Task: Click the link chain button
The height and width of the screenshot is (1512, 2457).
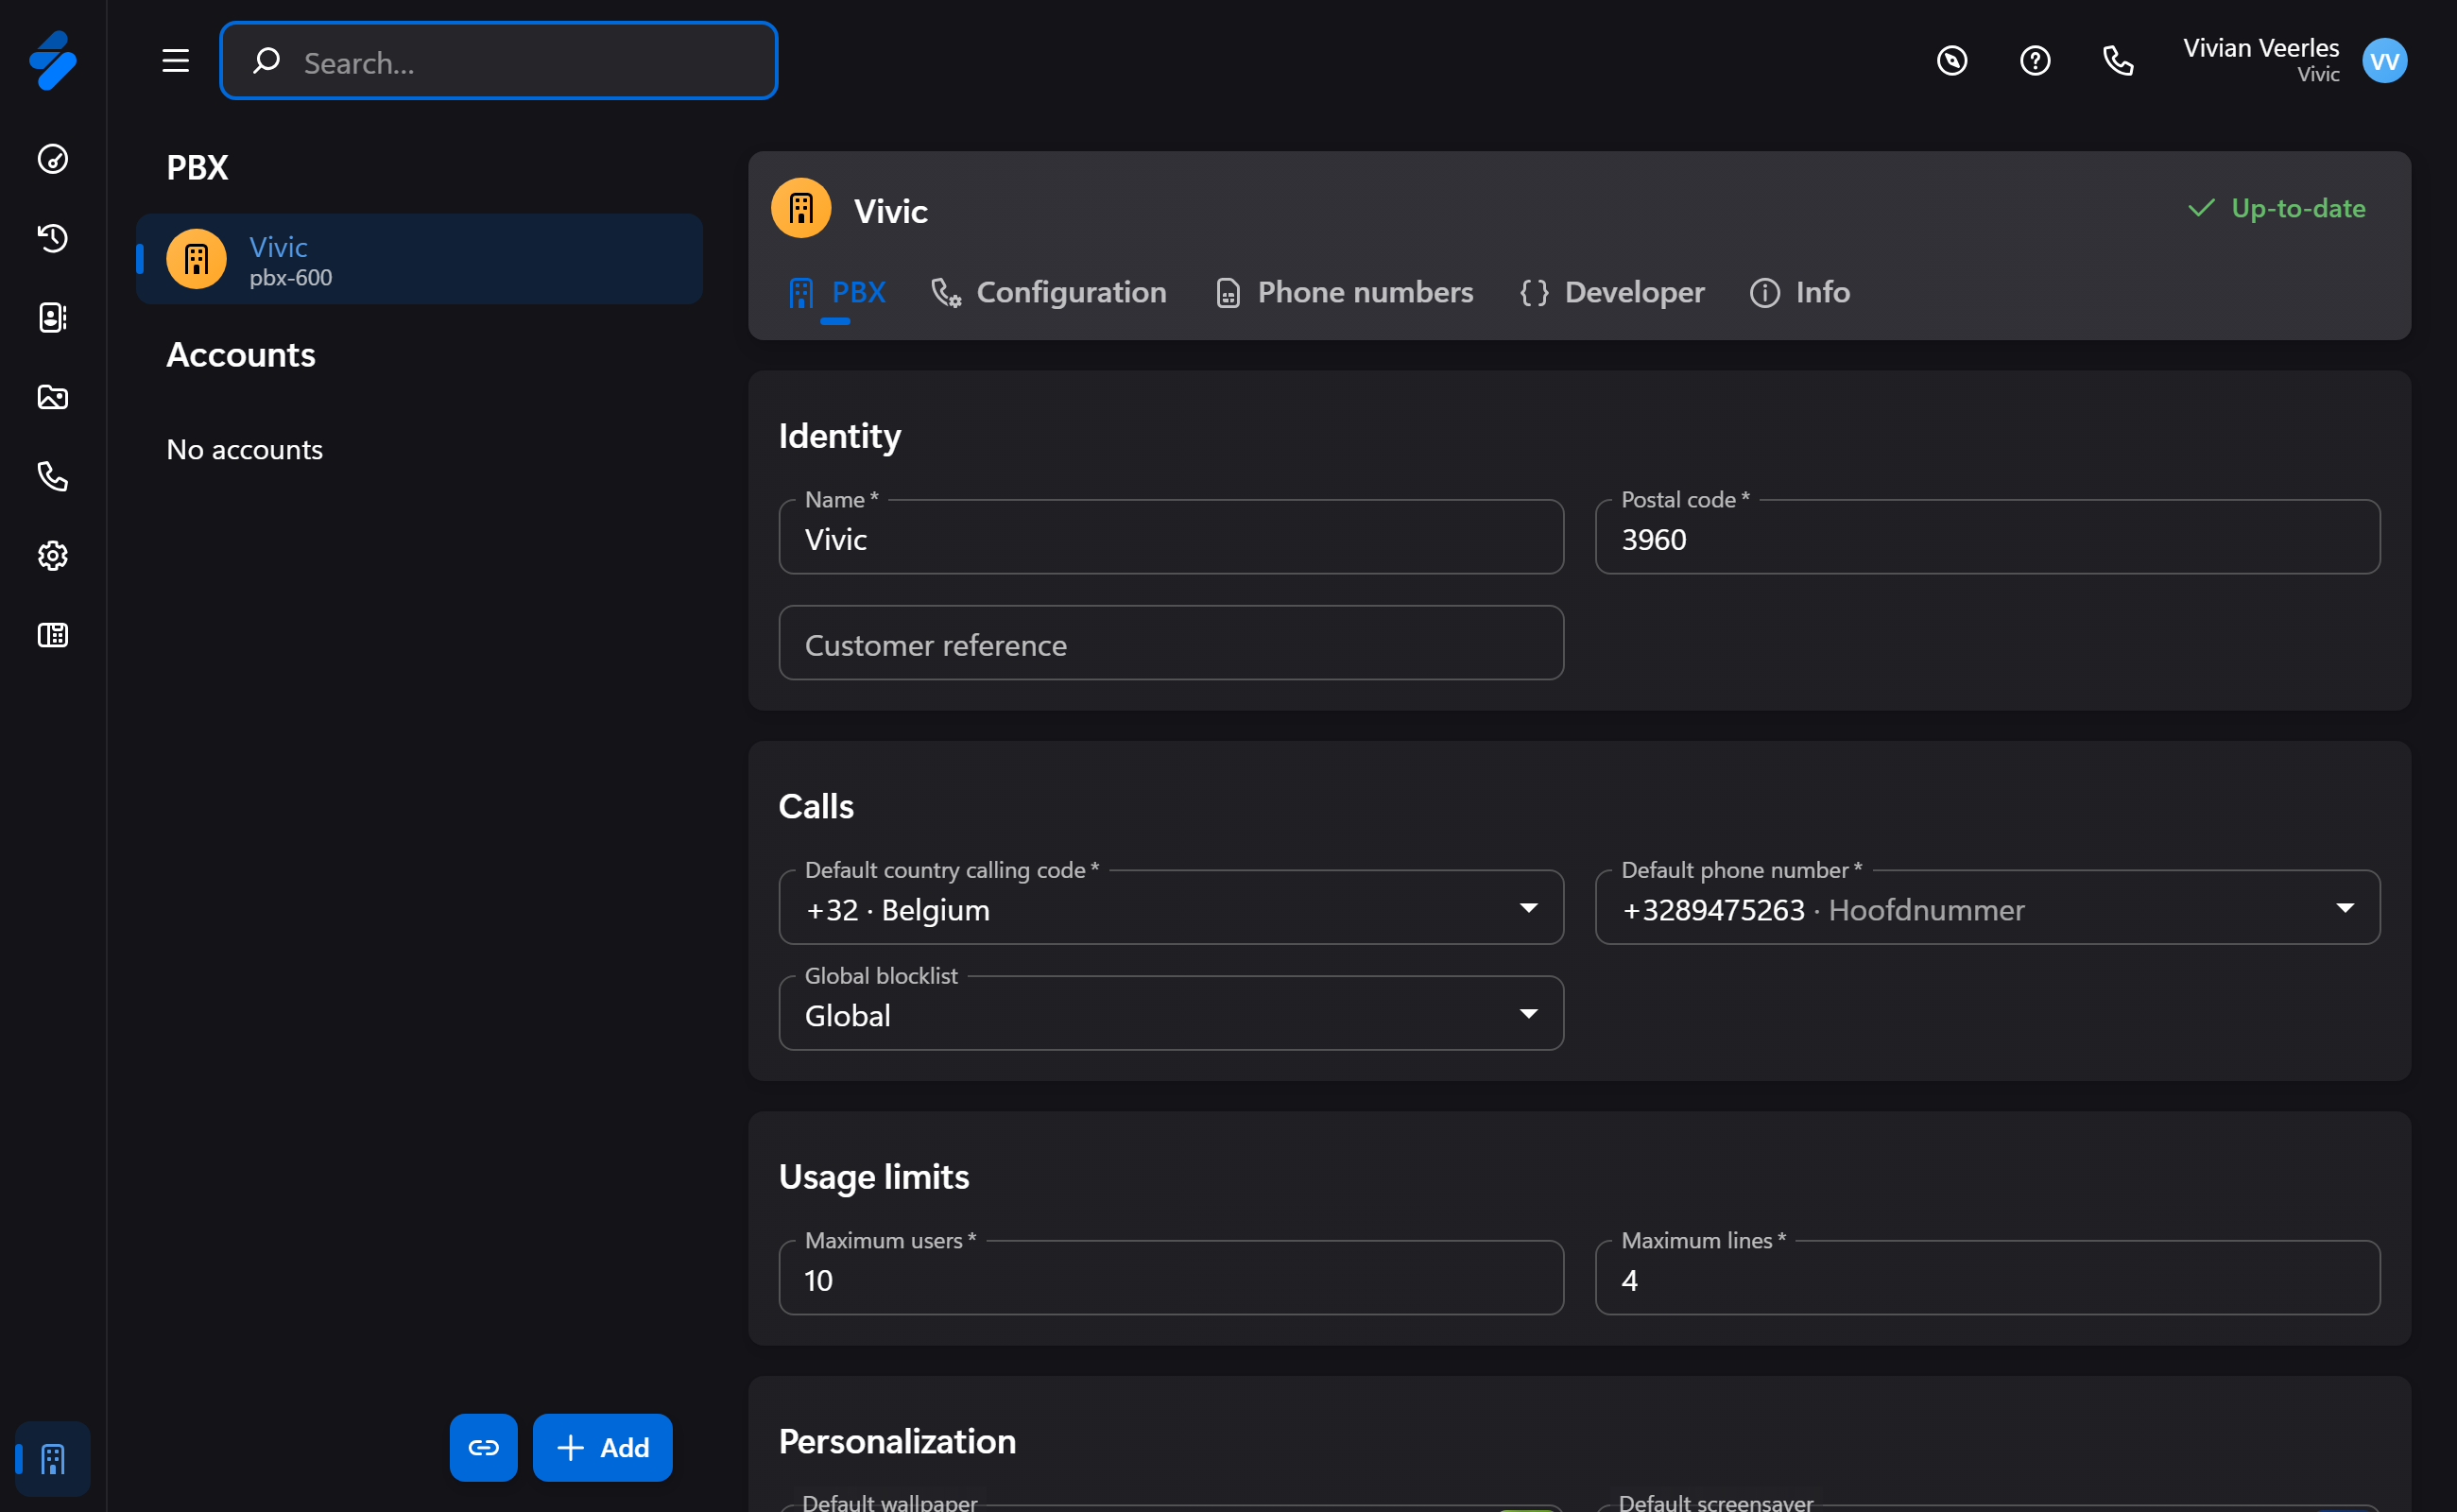Action: point(484,1447)
